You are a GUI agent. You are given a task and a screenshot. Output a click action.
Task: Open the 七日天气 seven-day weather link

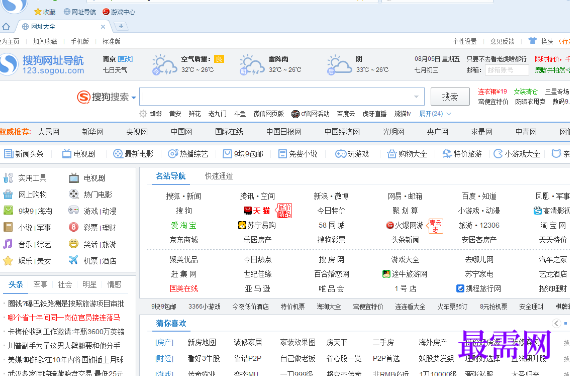pyautogui.click(x=115, y=69)
